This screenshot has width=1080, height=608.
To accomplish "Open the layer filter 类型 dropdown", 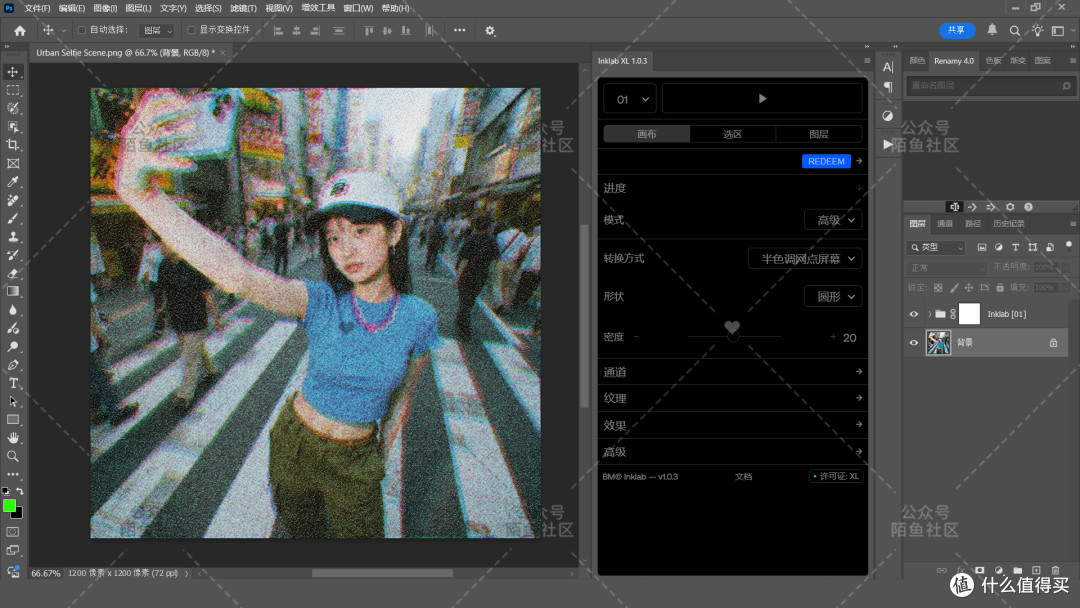I will click(937, 247).
